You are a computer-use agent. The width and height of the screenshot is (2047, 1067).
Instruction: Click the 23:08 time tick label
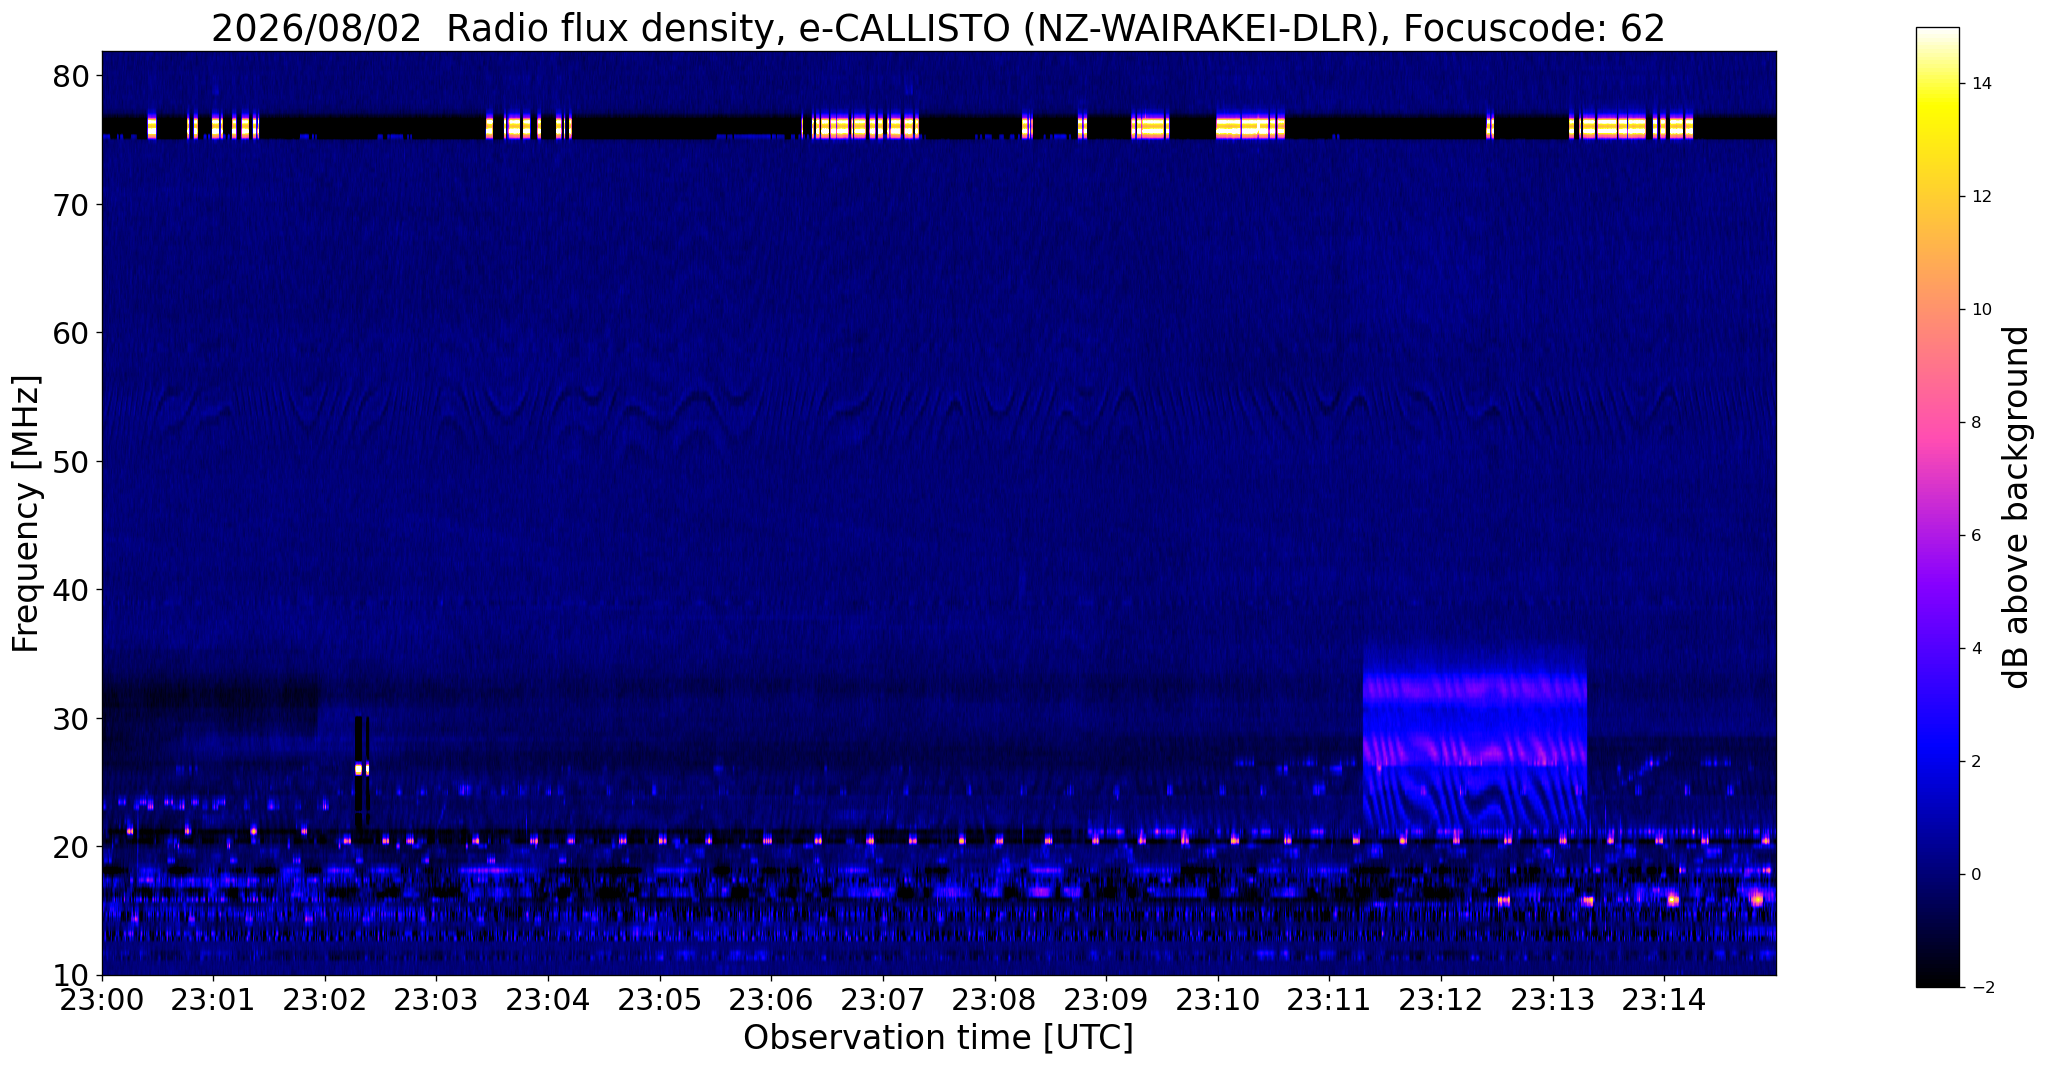995,999
